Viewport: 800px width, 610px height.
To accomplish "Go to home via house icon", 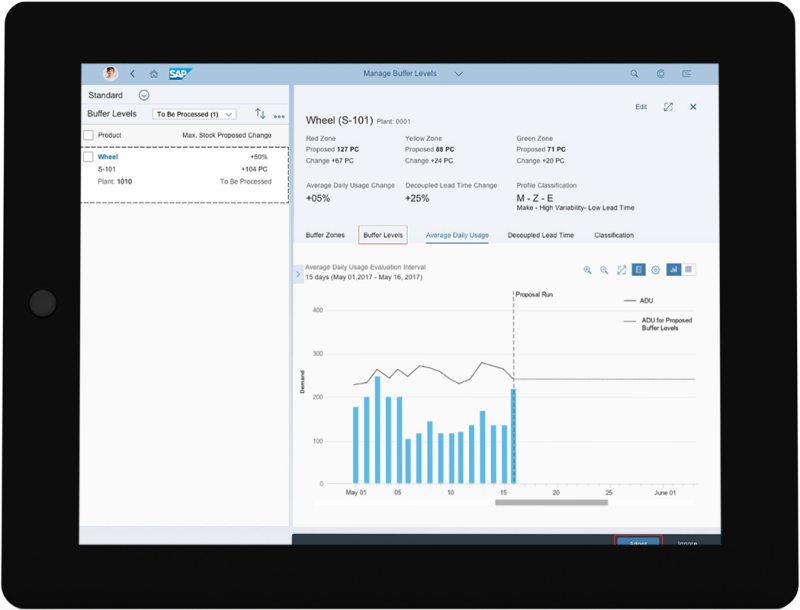I will [154, 74].
